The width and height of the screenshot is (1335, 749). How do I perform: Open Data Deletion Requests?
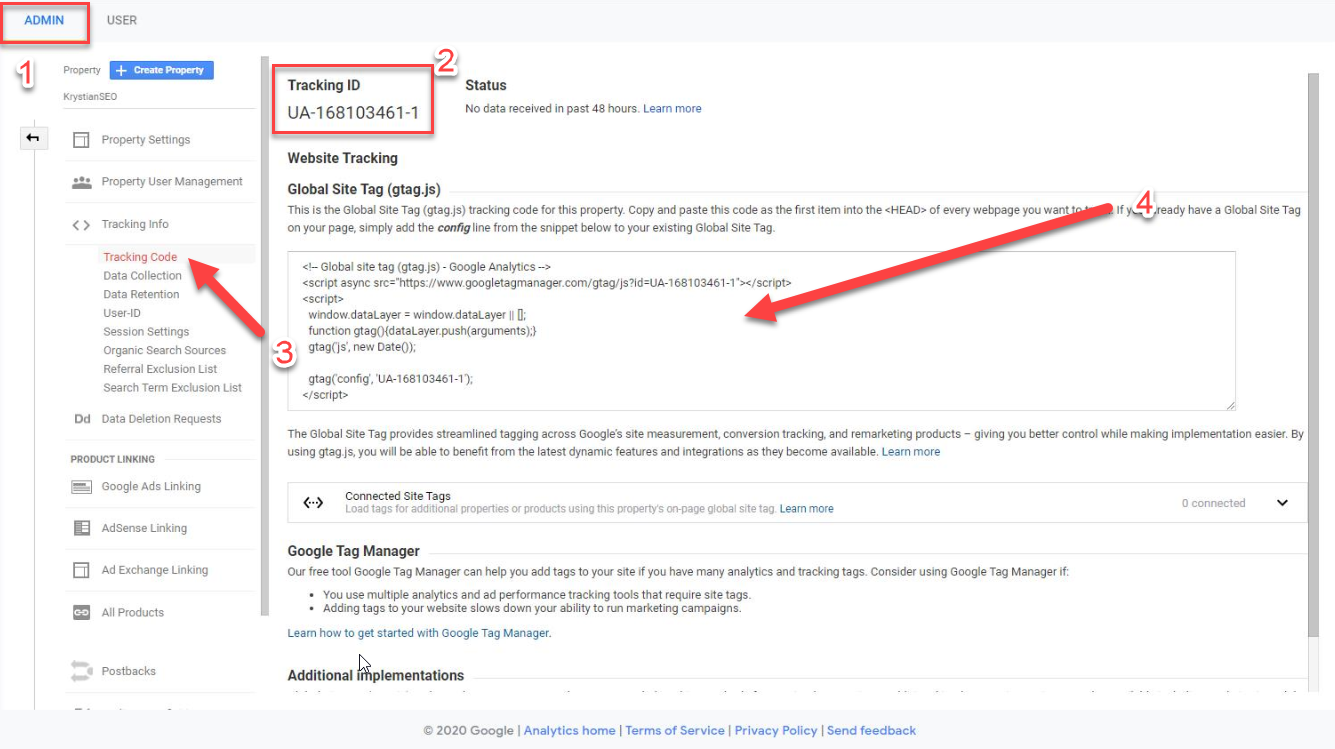click(161, 419)
